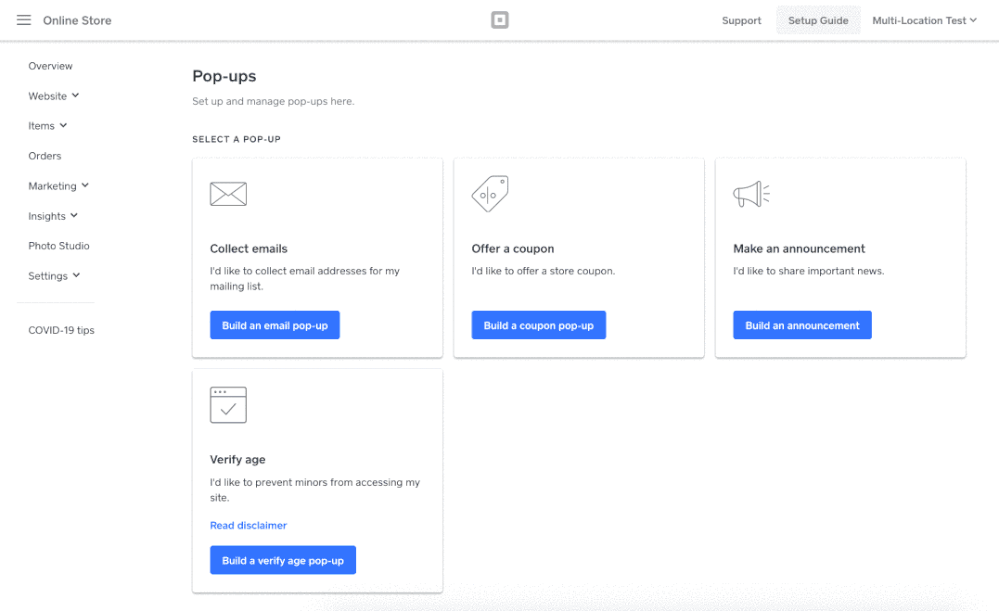The width and height of the screenshot is (999, 611).
Task: Open the Multi-Location Test account dropdown
Action: (924, 20)
